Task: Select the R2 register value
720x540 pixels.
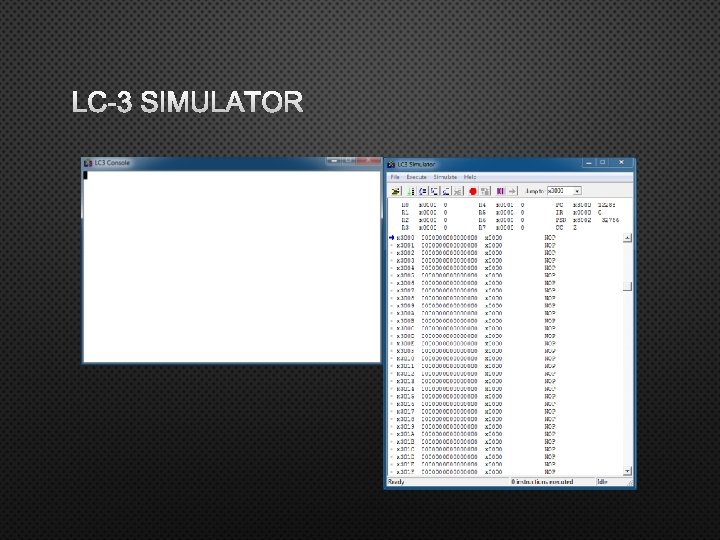Action: [x=428, y=220]
